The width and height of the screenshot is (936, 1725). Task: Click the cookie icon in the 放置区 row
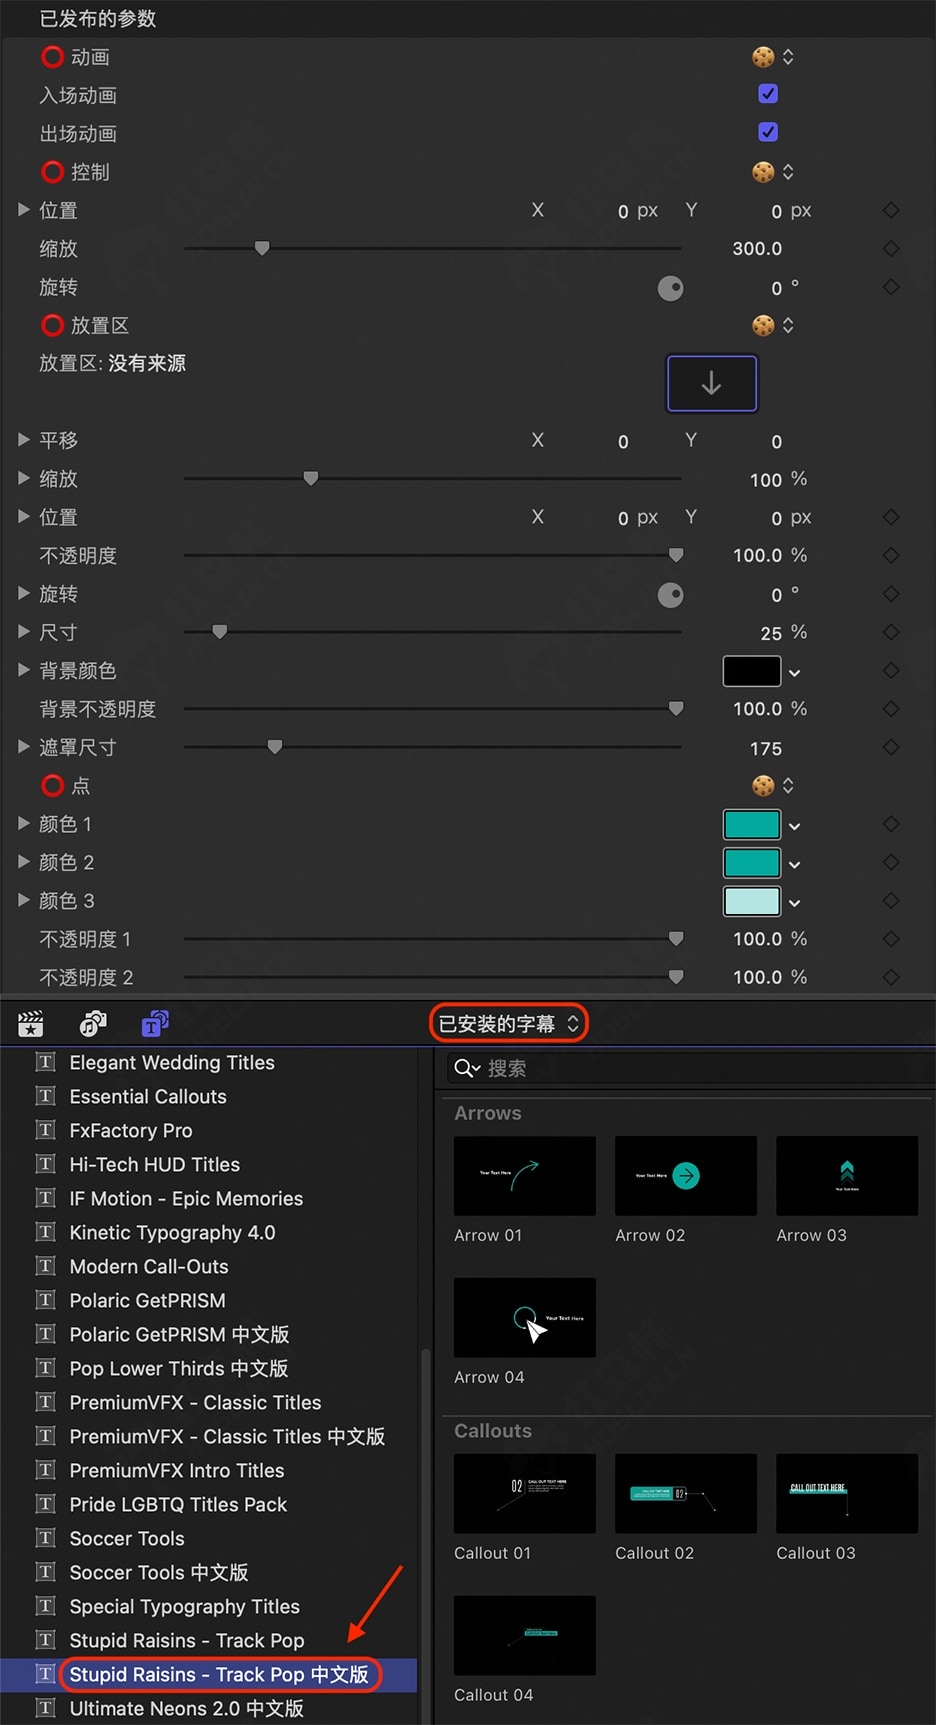pyautogui.click(x=763, y=325)
